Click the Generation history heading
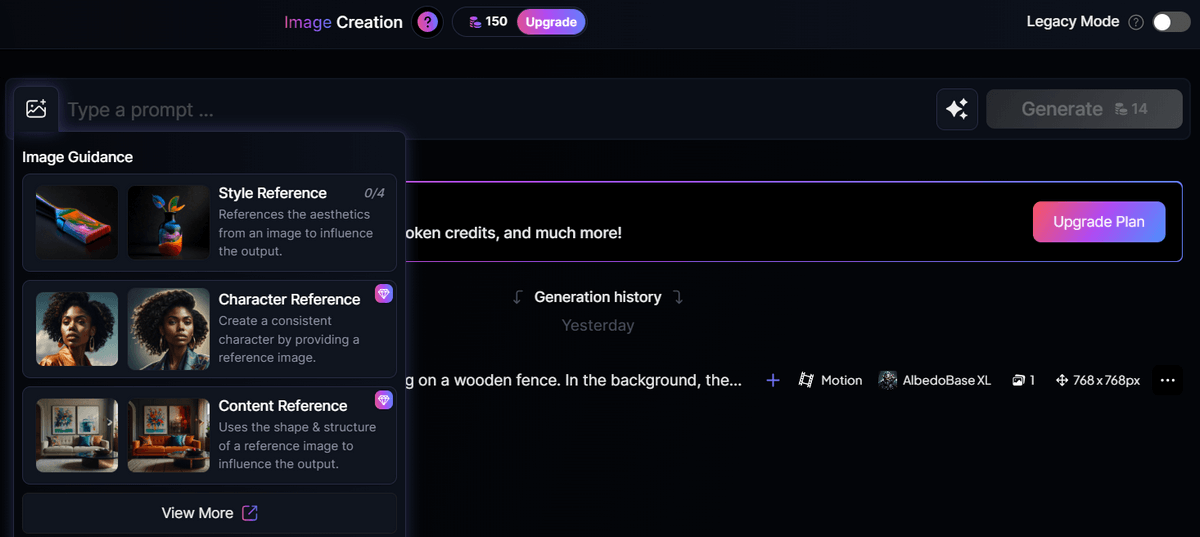Viewport: 1200px width, 537px height. tap(598, 297)
